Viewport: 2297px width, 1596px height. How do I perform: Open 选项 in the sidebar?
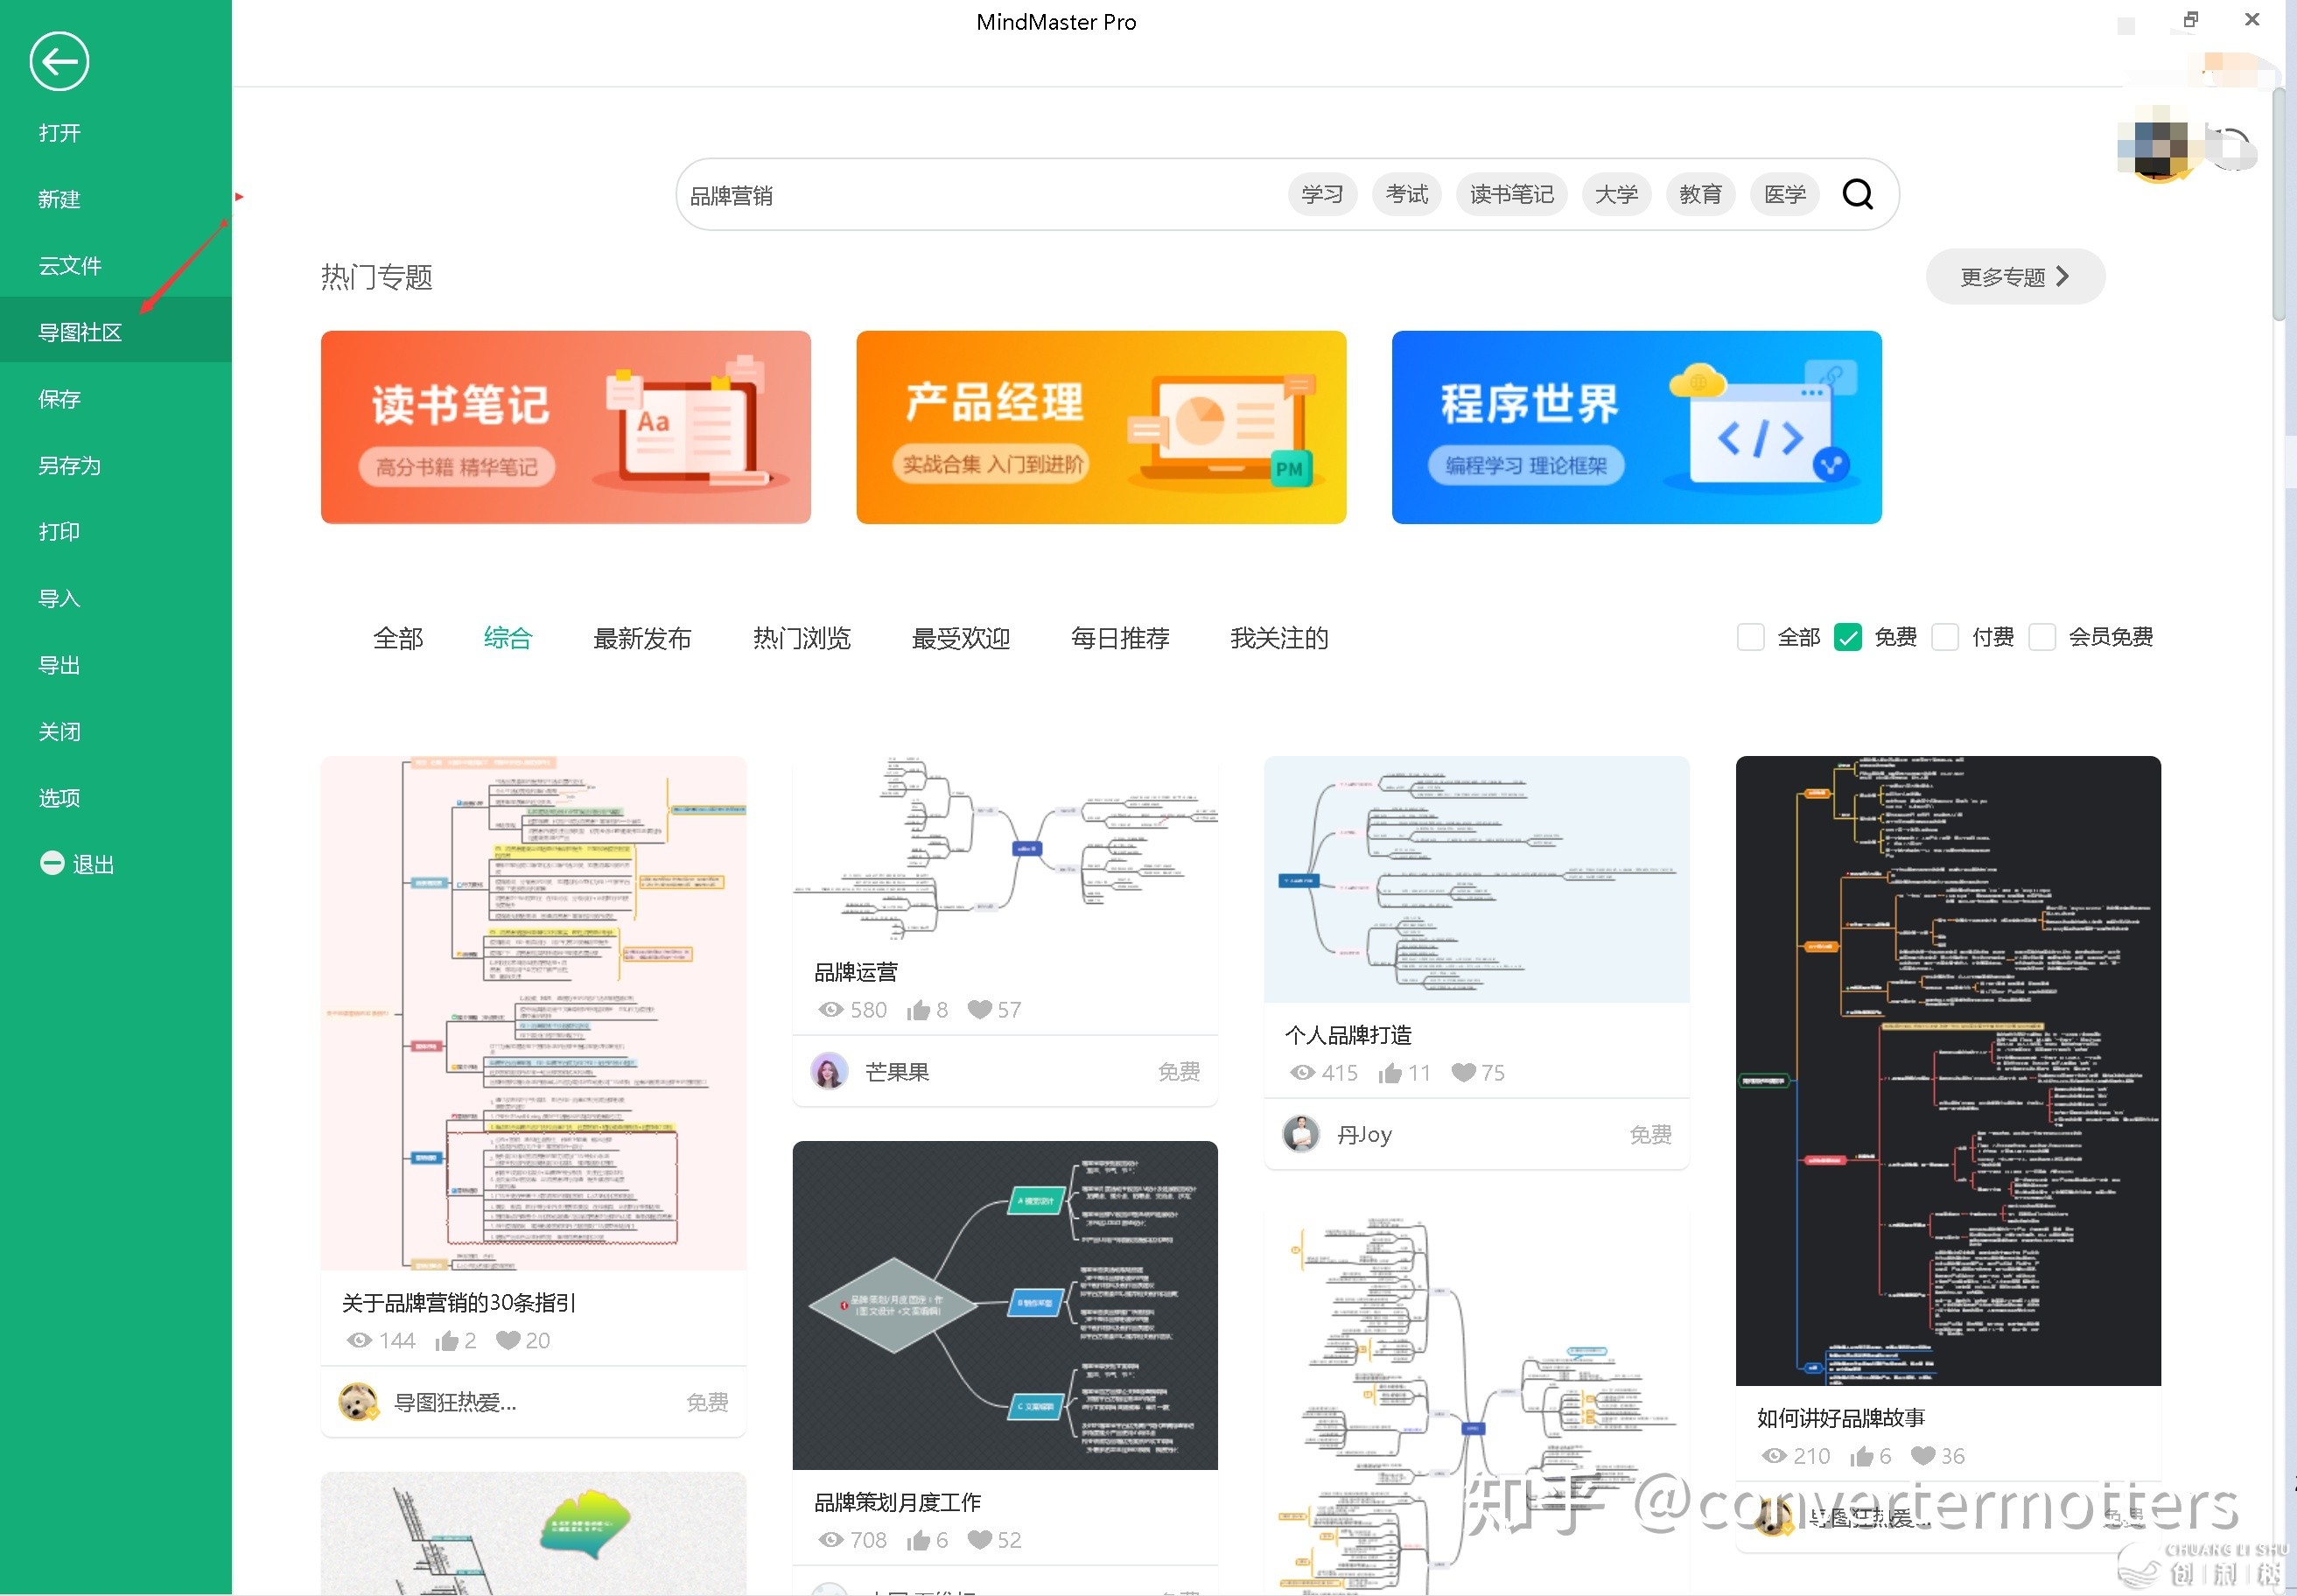(x=116, y=798)
